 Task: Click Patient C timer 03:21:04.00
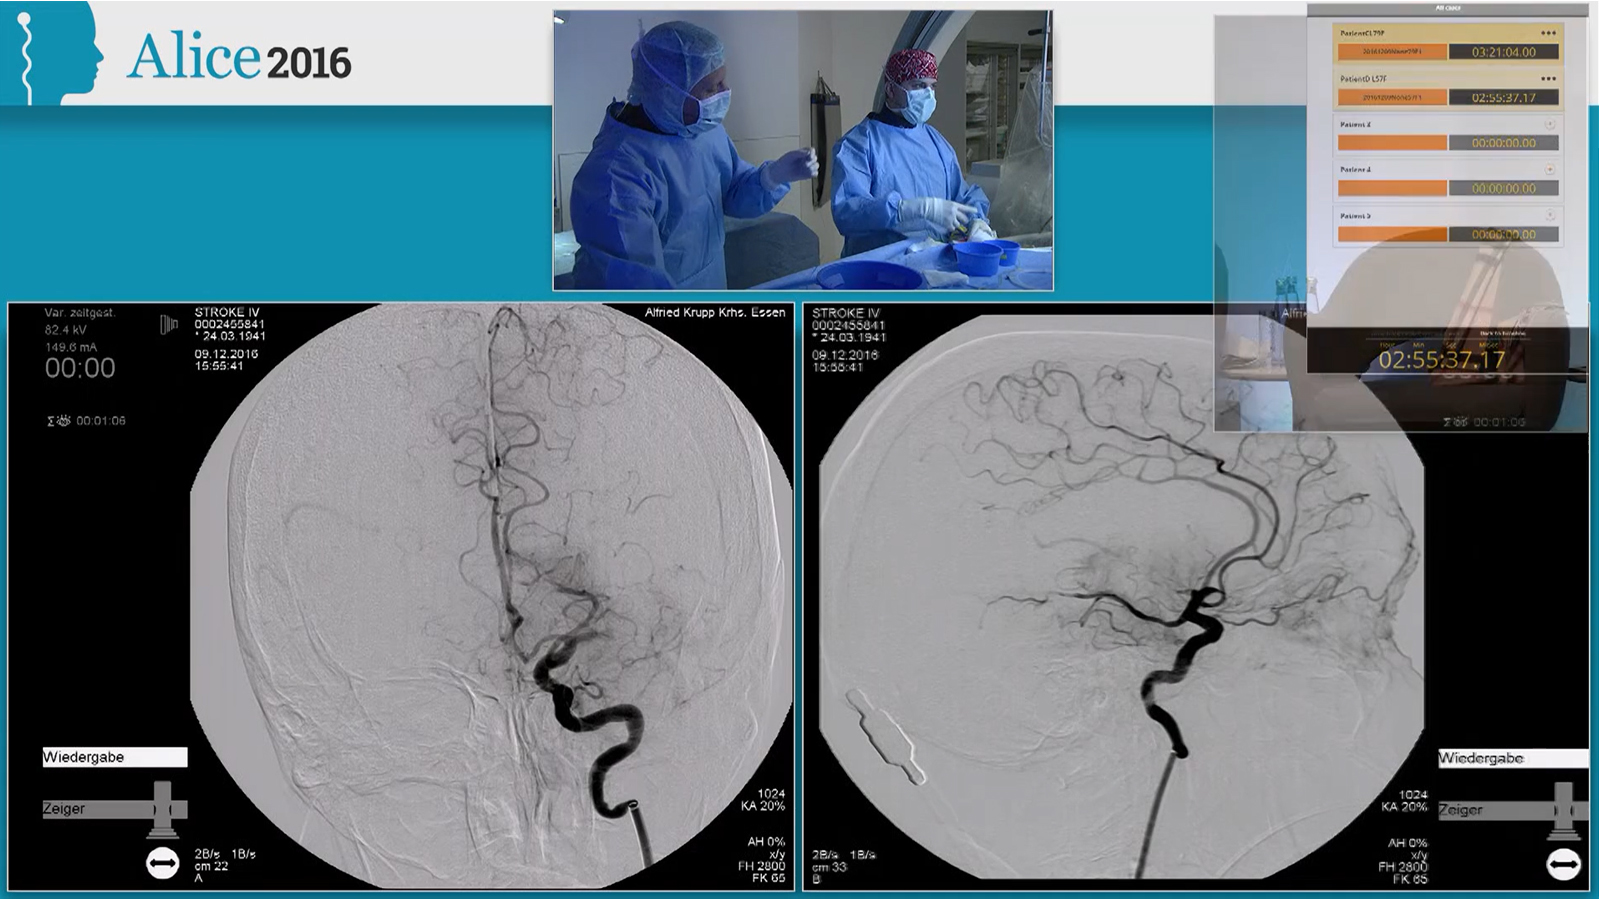[1503, 51]
